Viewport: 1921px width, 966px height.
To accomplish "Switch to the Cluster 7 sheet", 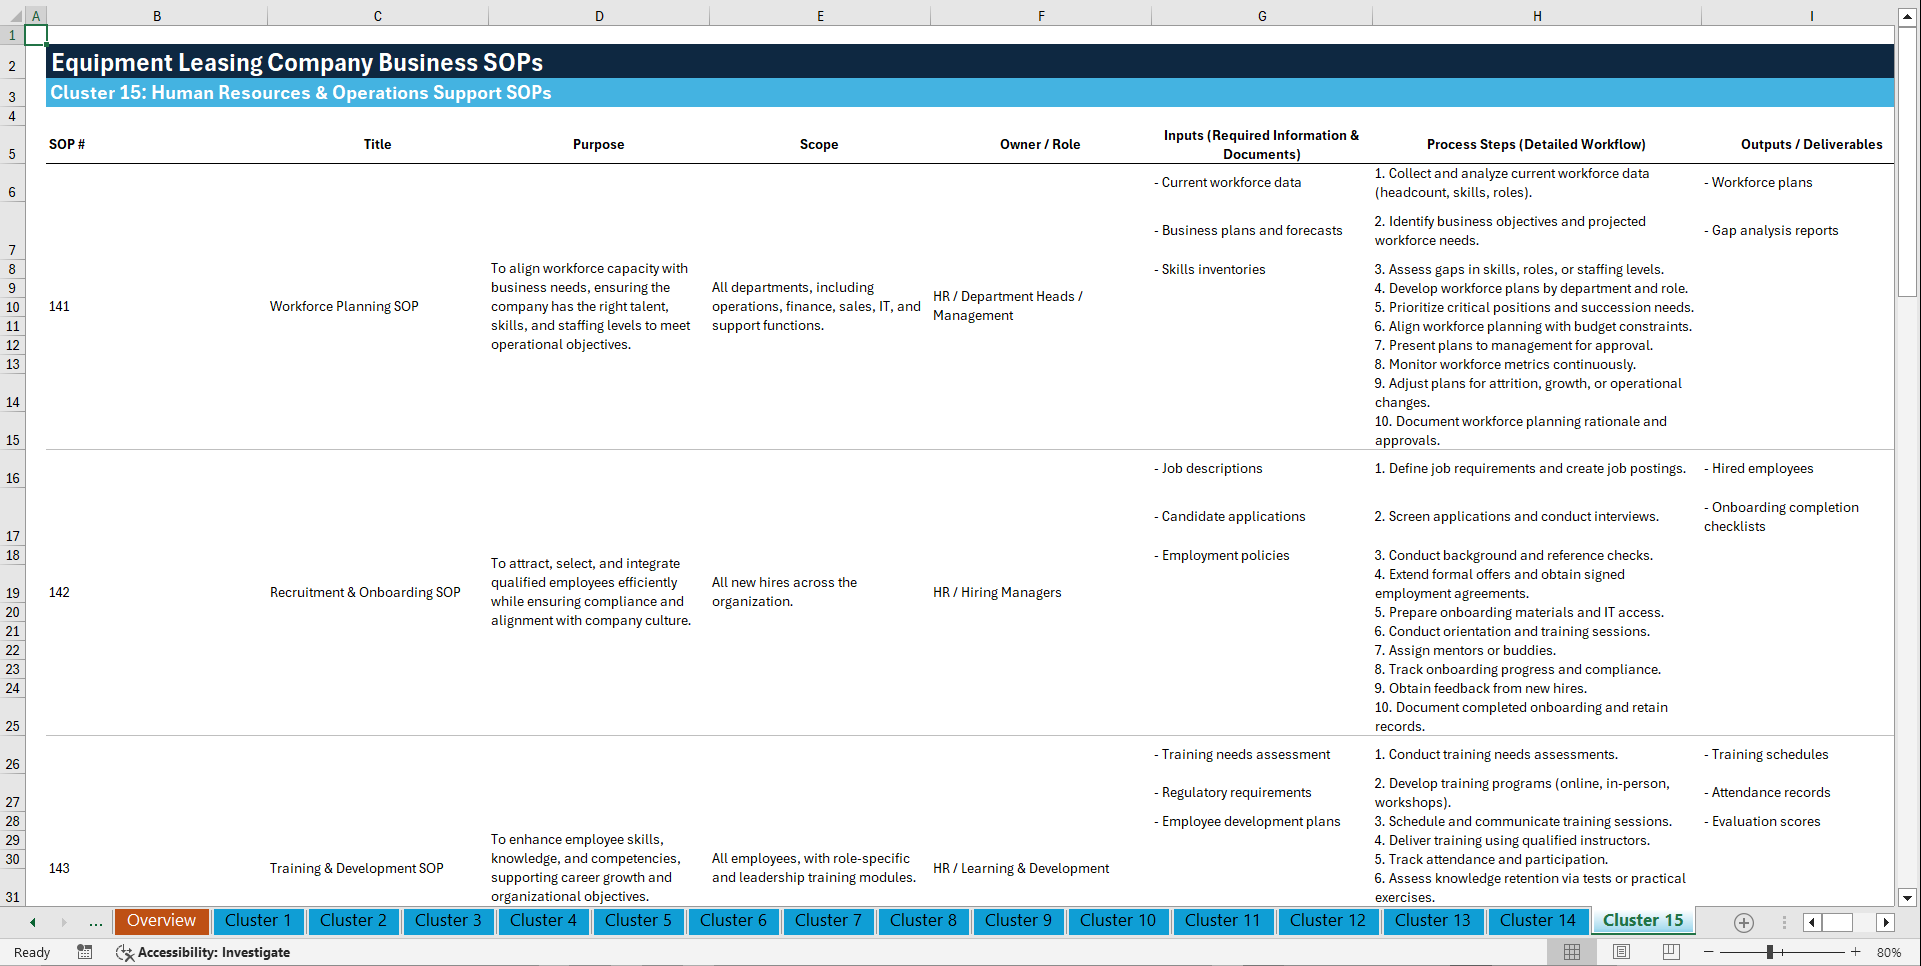I will [x=828, y=921].
